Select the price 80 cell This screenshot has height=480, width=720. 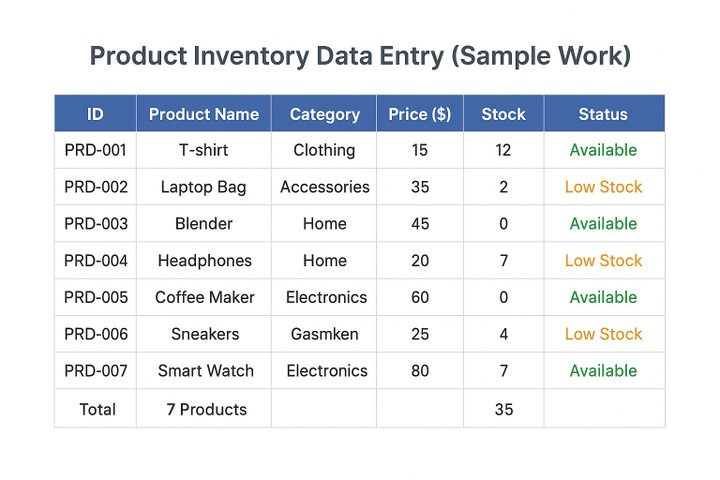(420, 371)
